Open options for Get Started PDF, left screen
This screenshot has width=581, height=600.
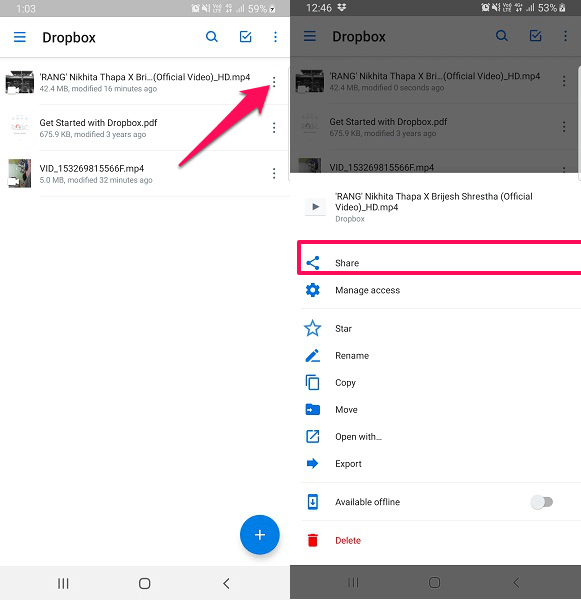[x=274, y=127]
